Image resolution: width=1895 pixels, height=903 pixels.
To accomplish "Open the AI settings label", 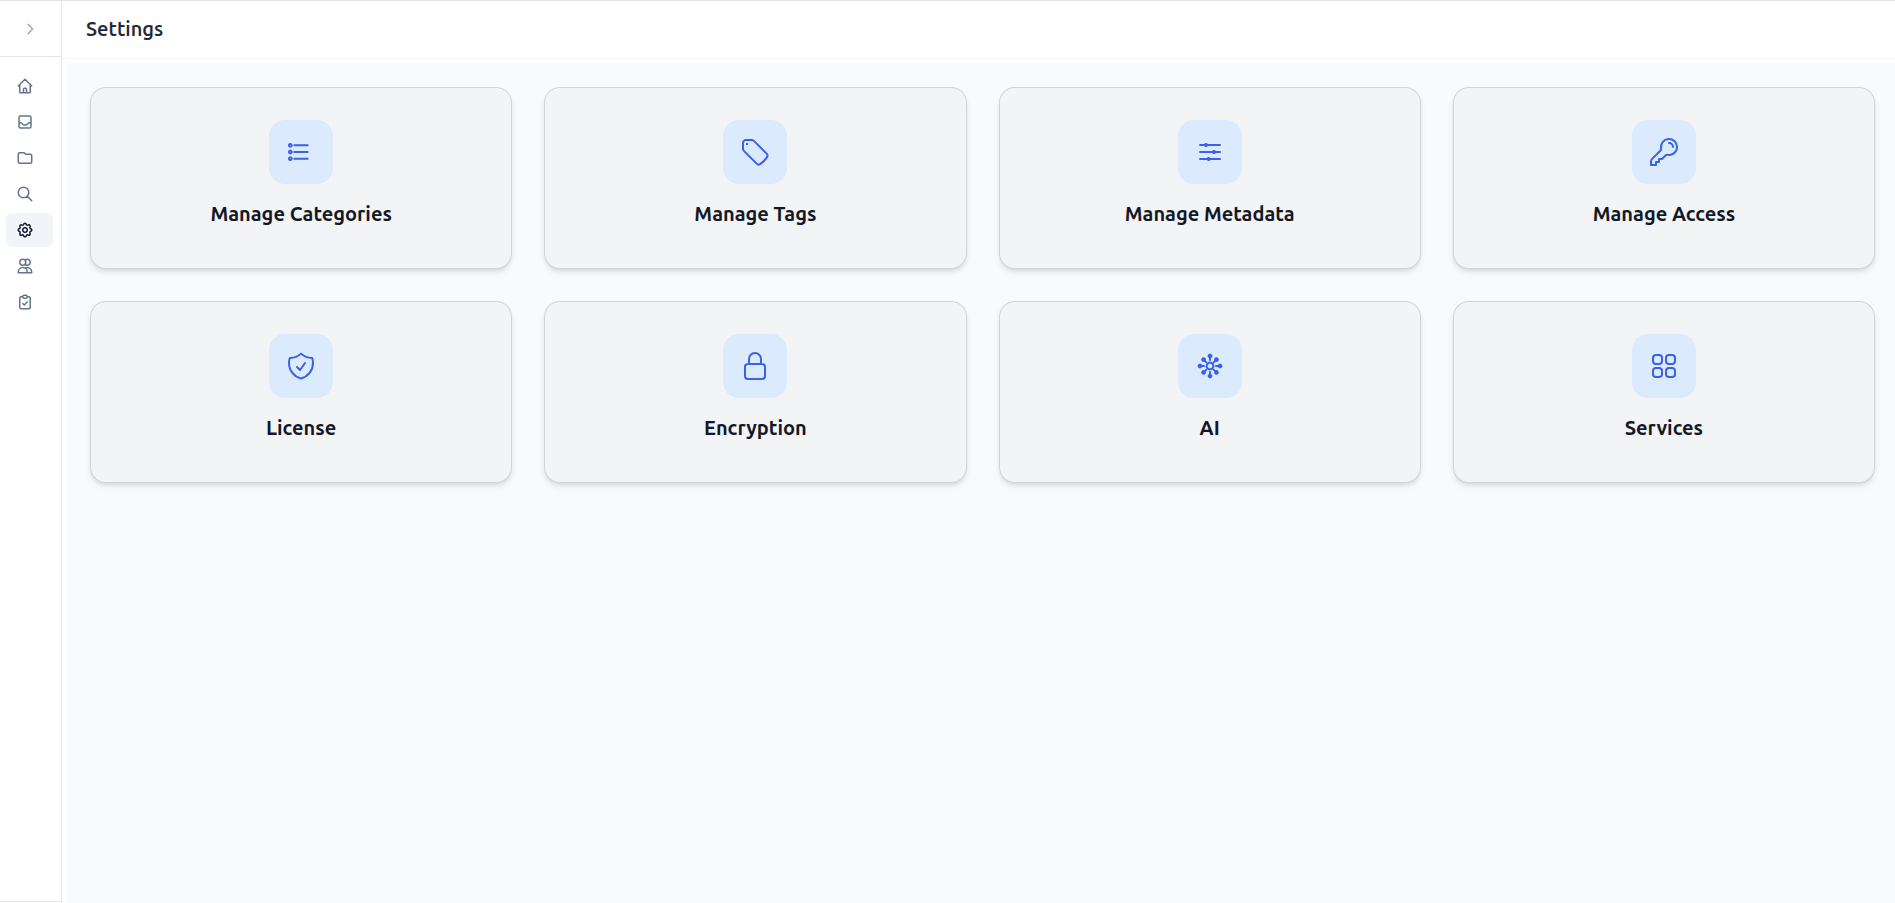I will [1209, 428].
